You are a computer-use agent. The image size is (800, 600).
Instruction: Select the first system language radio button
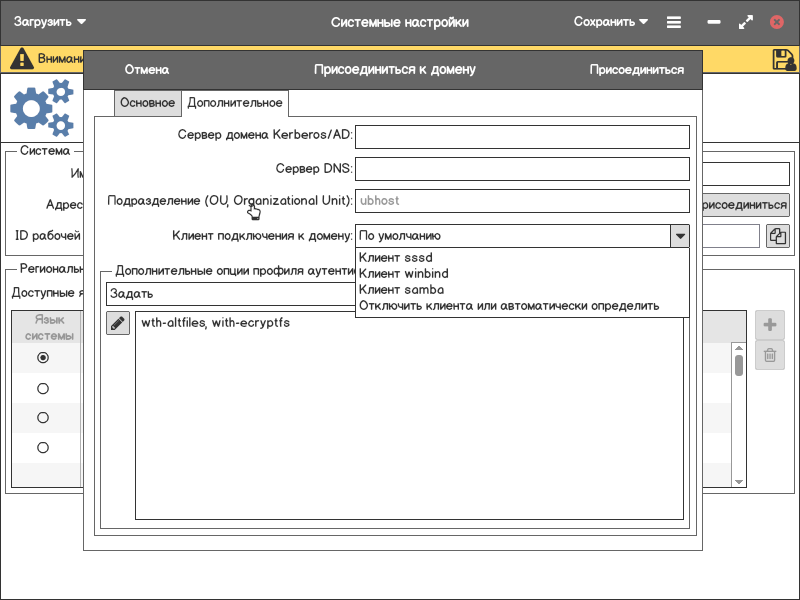tap(43, 358)
